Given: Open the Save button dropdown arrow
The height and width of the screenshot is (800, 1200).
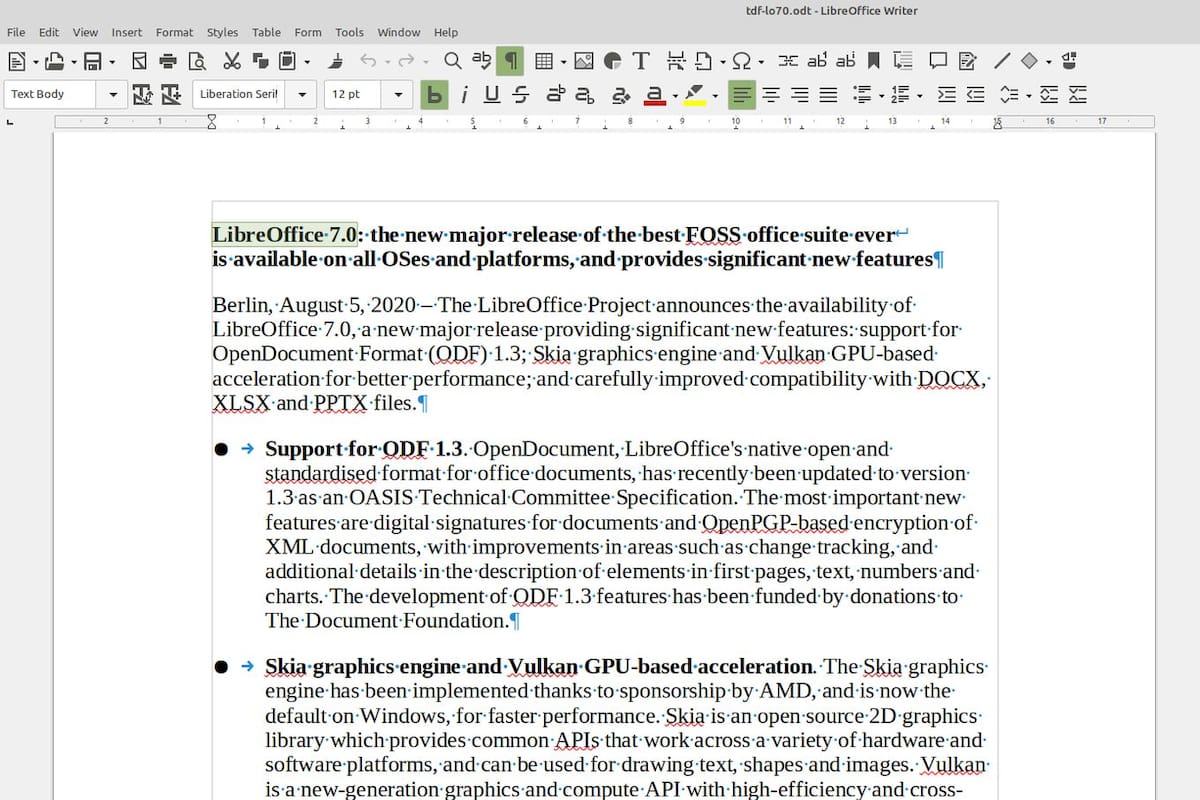Looking at the screenshot, I should 112,61.
